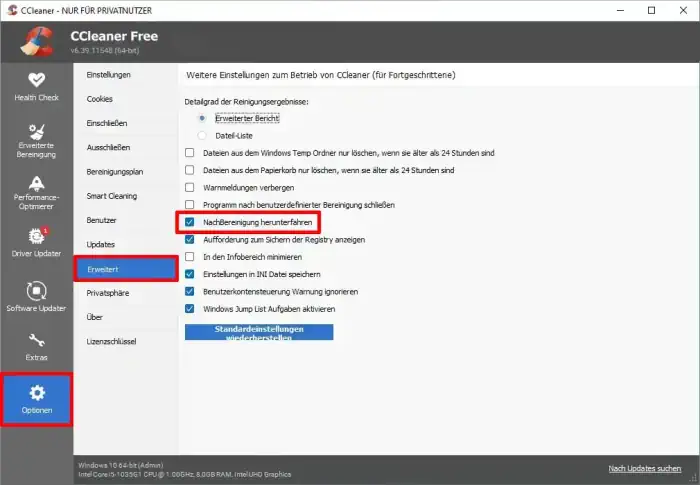Check In den Infobereich minimieren
700x485 pixels.
point(190,257)
